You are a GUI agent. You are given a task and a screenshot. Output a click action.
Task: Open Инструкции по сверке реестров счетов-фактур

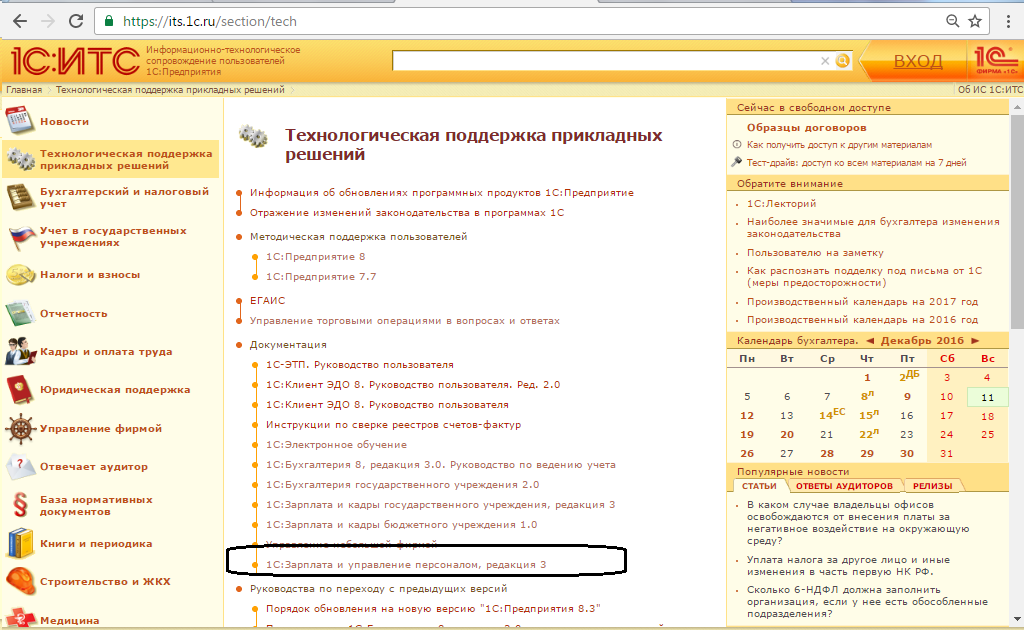pyautogui.click(x=393, y=424)
